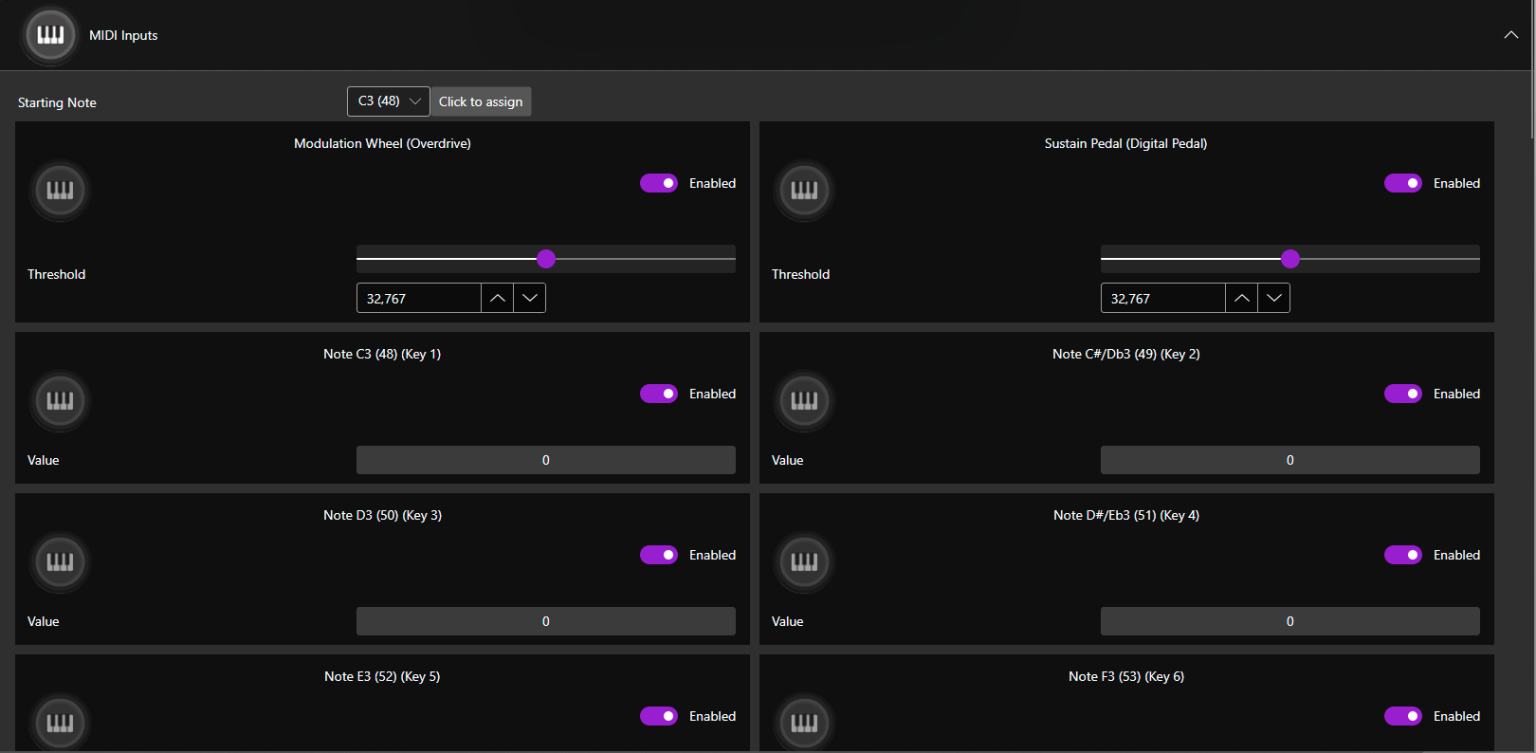Screen dimensions: 1536x753
Task: Open the Starting Note dropdown
Action: [388, 101]
